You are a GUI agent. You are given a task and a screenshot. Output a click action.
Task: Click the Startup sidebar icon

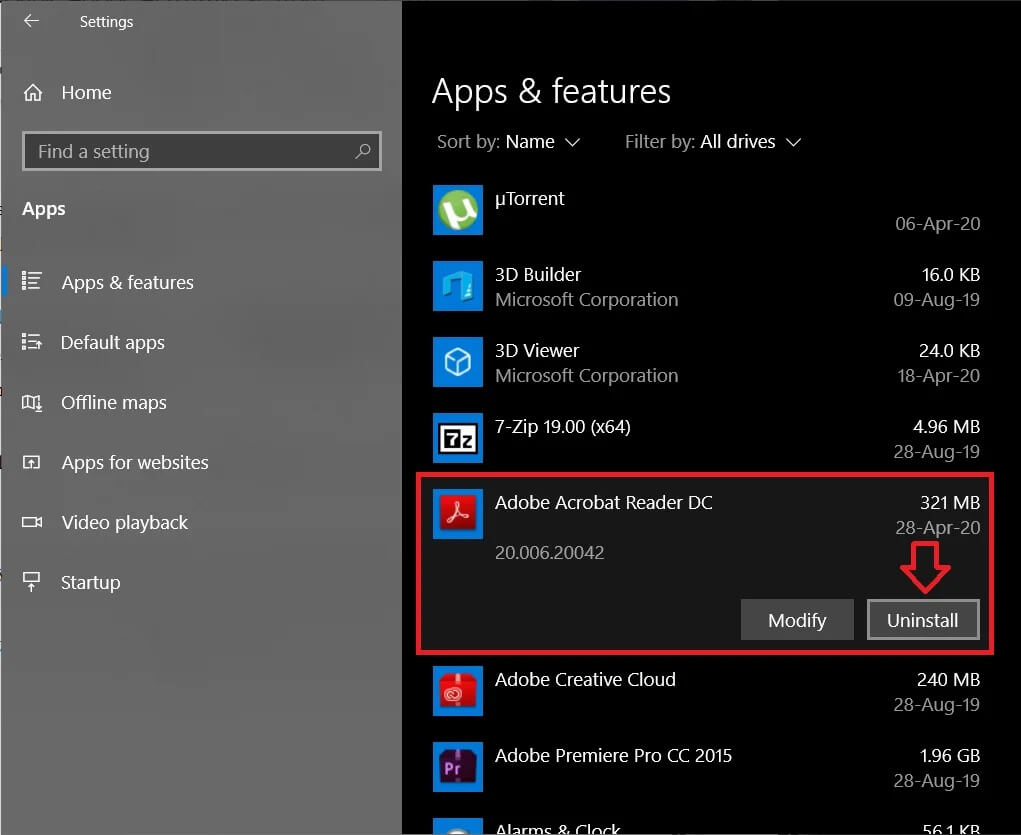tap(31, 582)
